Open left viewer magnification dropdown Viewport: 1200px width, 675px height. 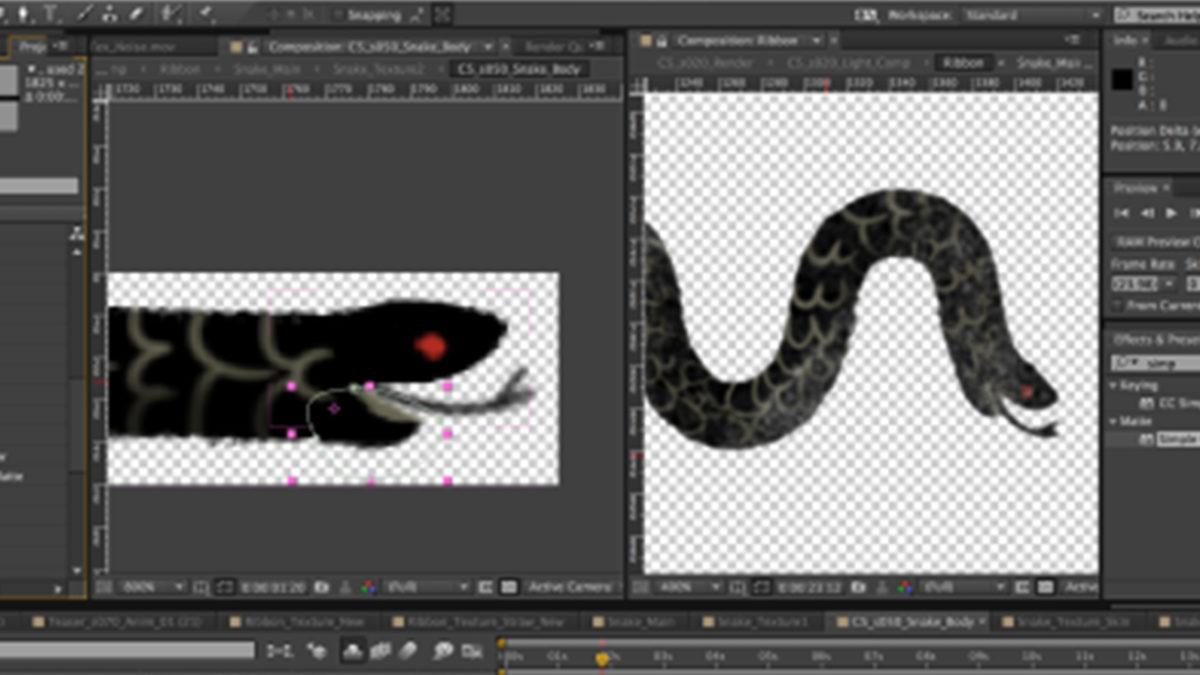[x=153, y=587]
